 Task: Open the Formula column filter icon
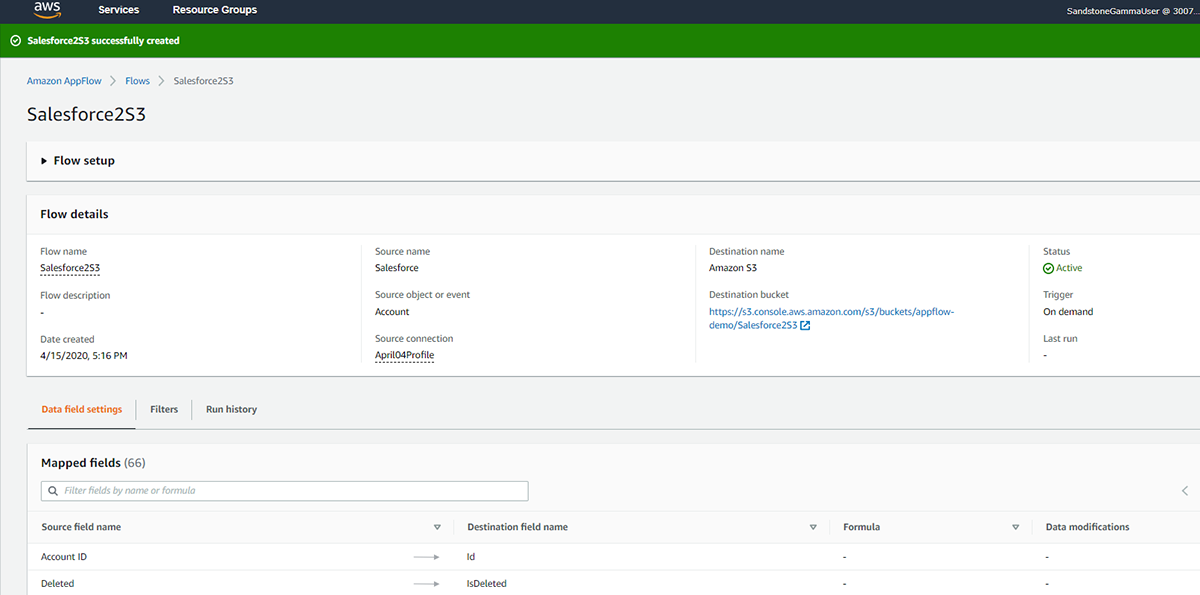coord(1015,526)
